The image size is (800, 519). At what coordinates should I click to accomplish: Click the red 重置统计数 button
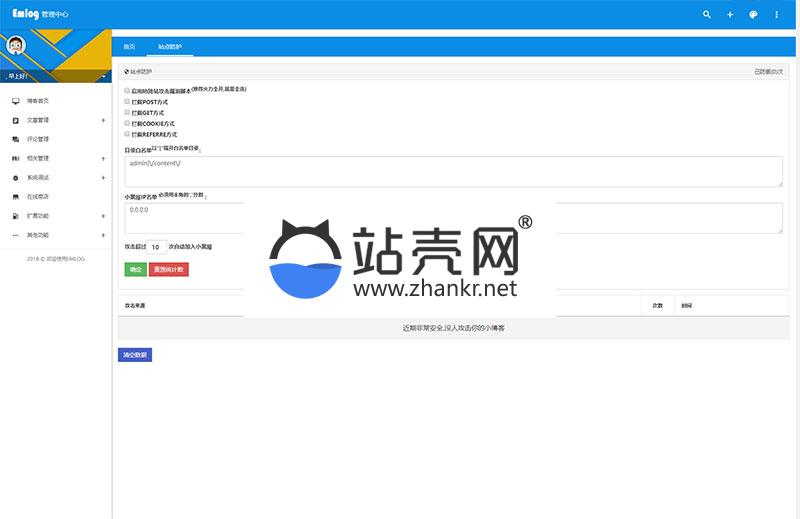click(168, 269)
